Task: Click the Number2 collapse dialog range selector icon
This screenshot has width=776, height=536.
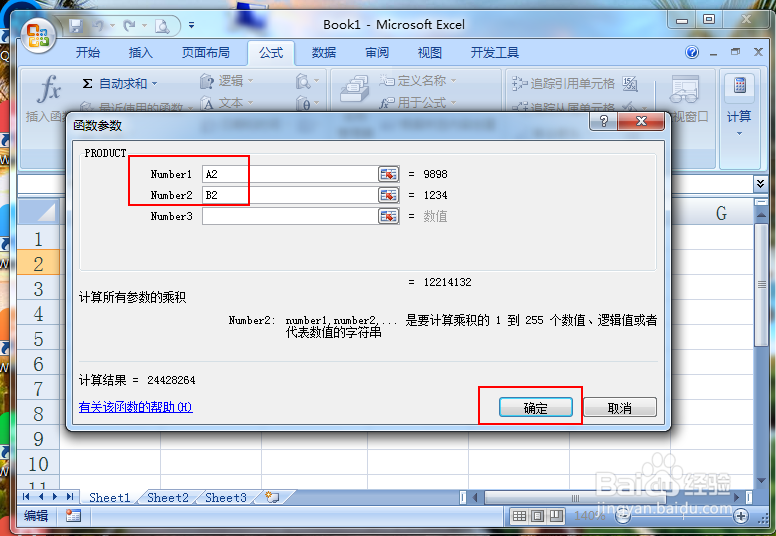Action: coord(388,195)
